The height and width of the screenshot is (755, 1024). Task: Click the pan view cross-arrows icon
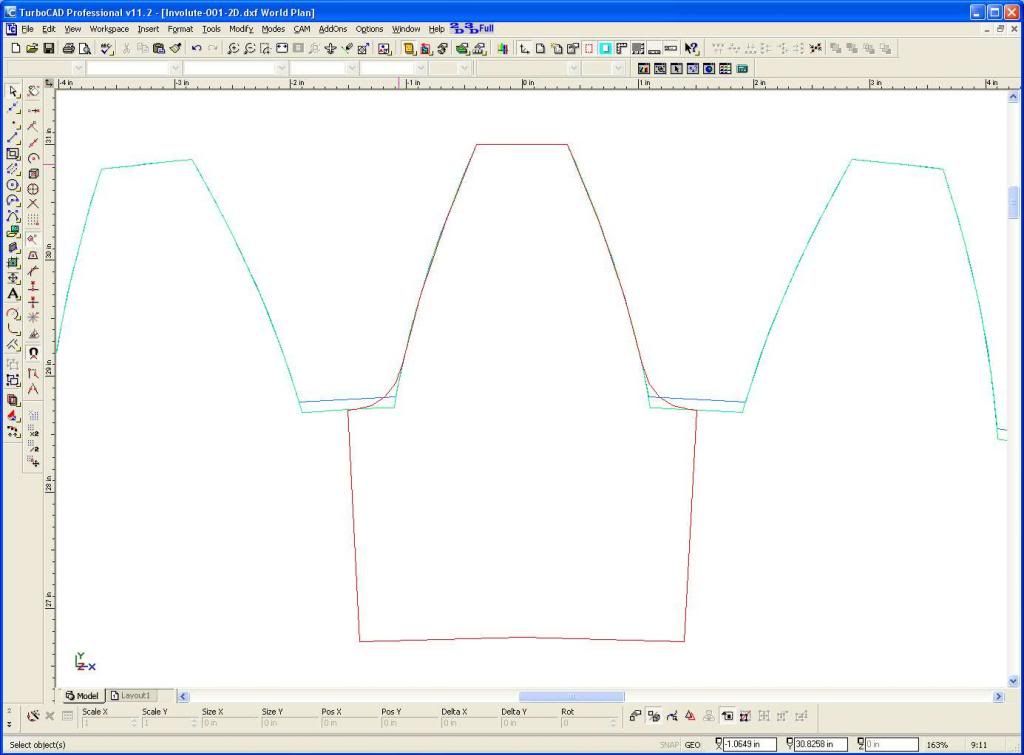click(330, 48)
